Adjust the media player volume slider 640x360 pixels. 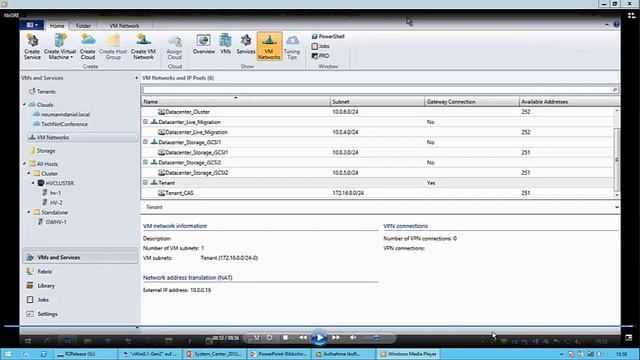point(376,338)
